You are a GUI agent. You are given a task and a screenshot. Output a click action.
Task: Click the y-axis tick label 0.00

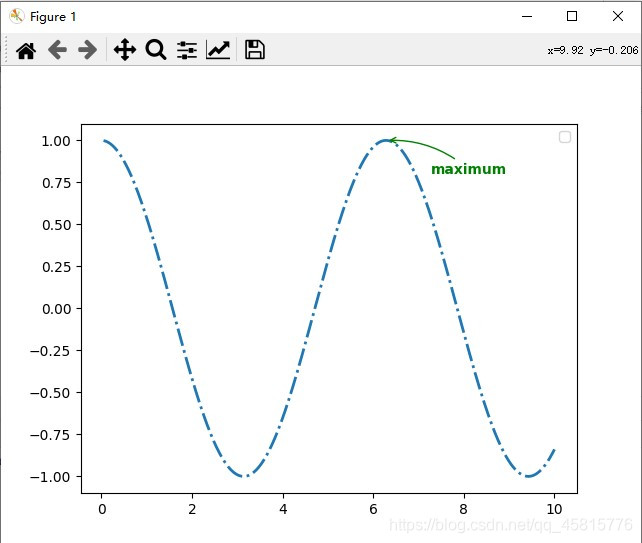56,309
